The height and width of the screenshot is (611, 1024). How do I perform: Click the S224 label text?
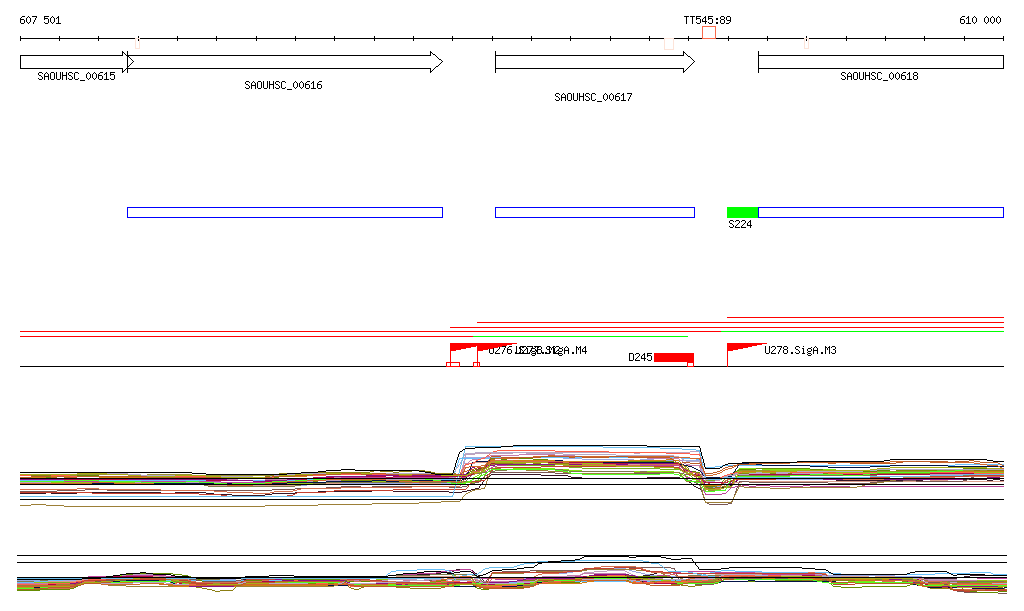[740, 224]
